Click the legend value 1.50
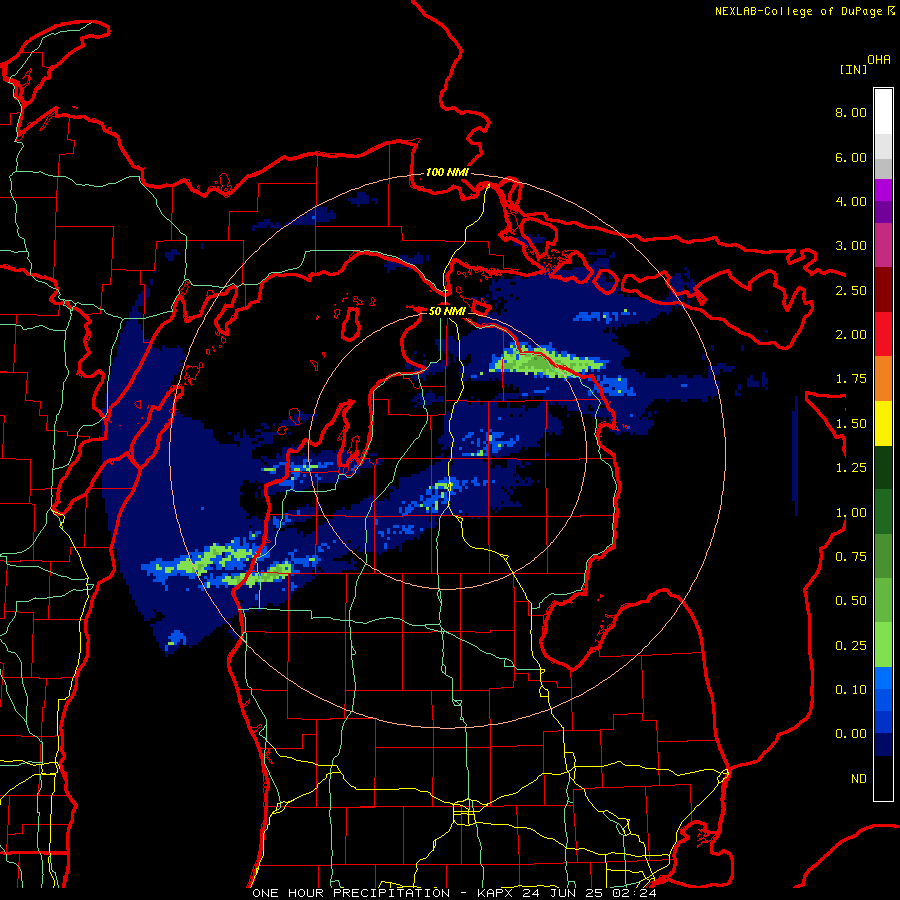The width and height of the screenshot is (900, 900). point(851,424)
